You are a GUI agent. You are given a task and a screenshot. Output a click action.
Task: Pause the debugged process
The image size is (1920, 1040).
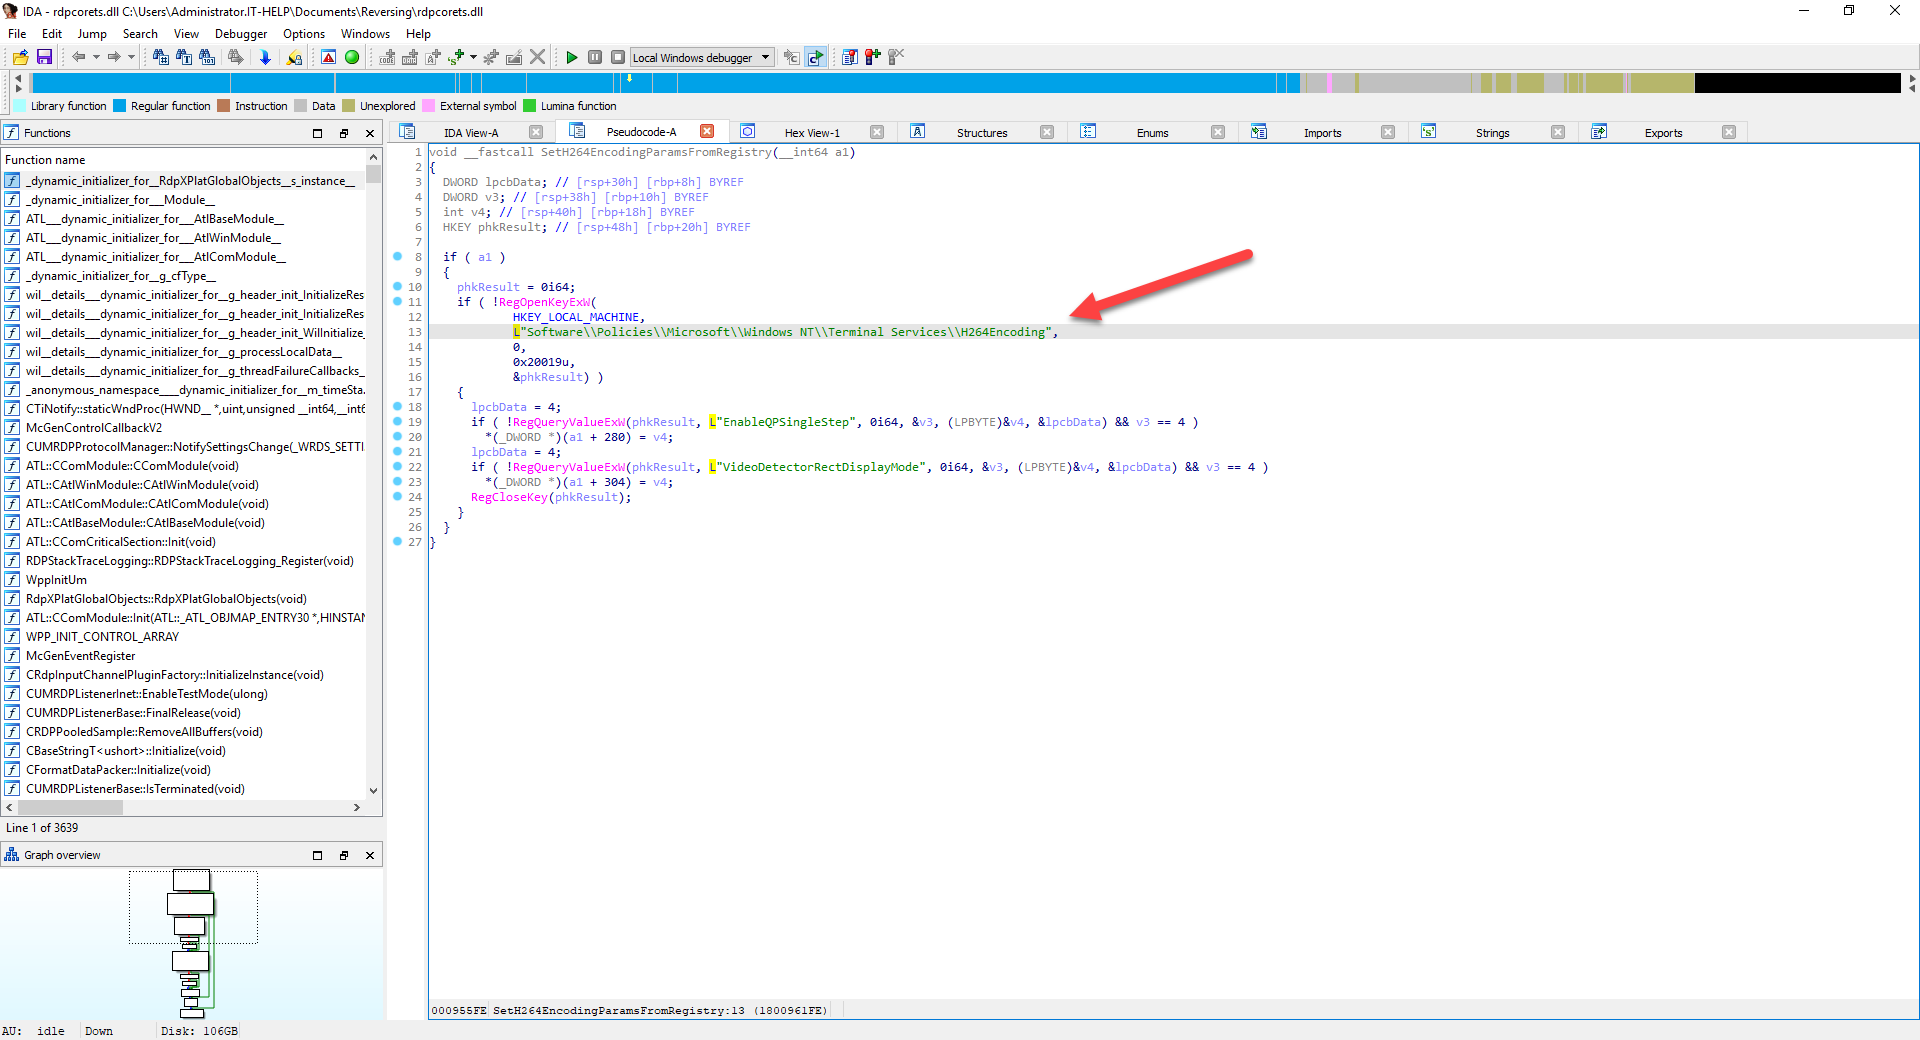tap(595, 57)
